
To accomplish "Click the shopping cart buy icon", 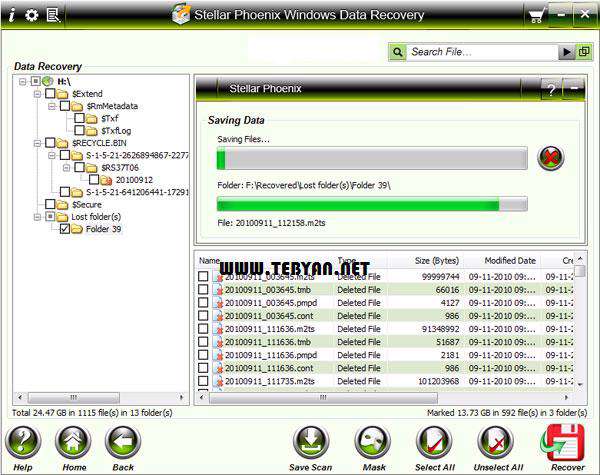I will 536,16.
